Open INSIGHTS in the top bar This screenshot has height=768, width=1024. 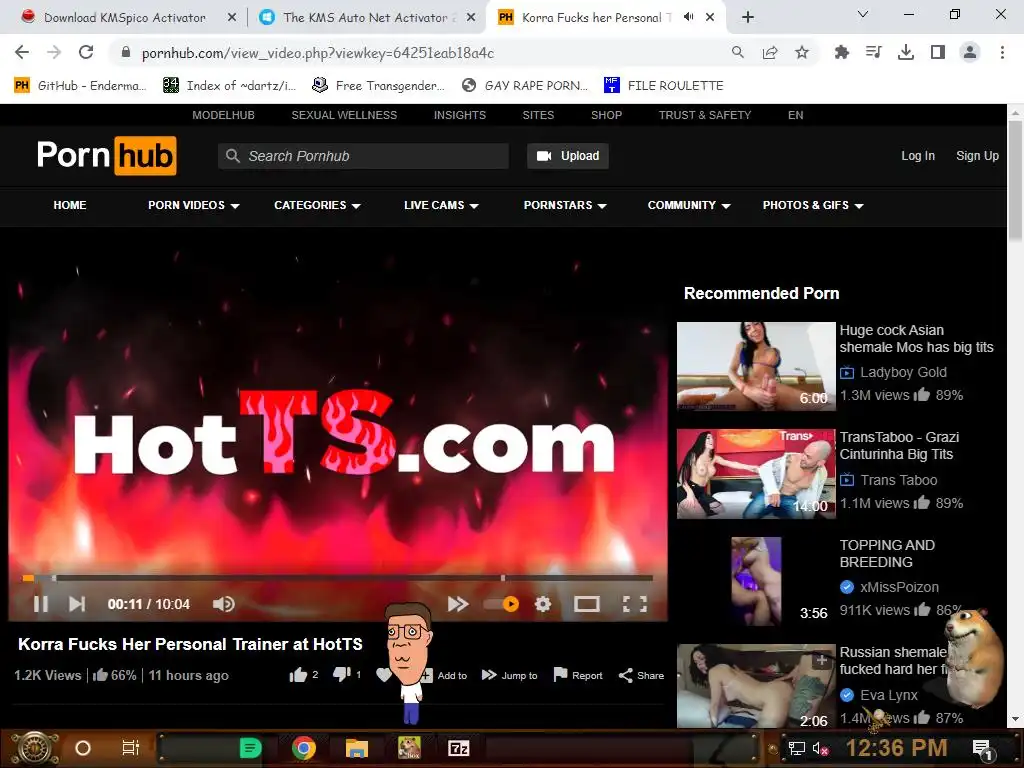tap(460, 115)
